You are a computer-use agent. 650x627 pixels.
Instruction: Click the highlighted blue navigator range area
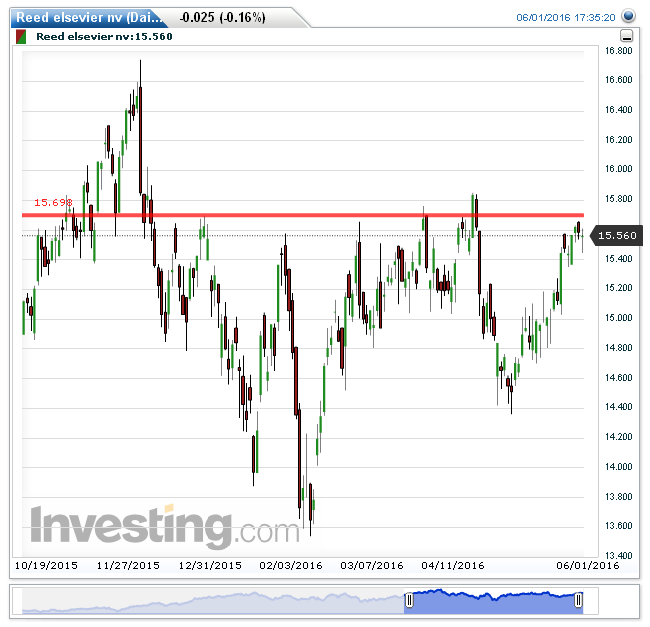[494, 602]
